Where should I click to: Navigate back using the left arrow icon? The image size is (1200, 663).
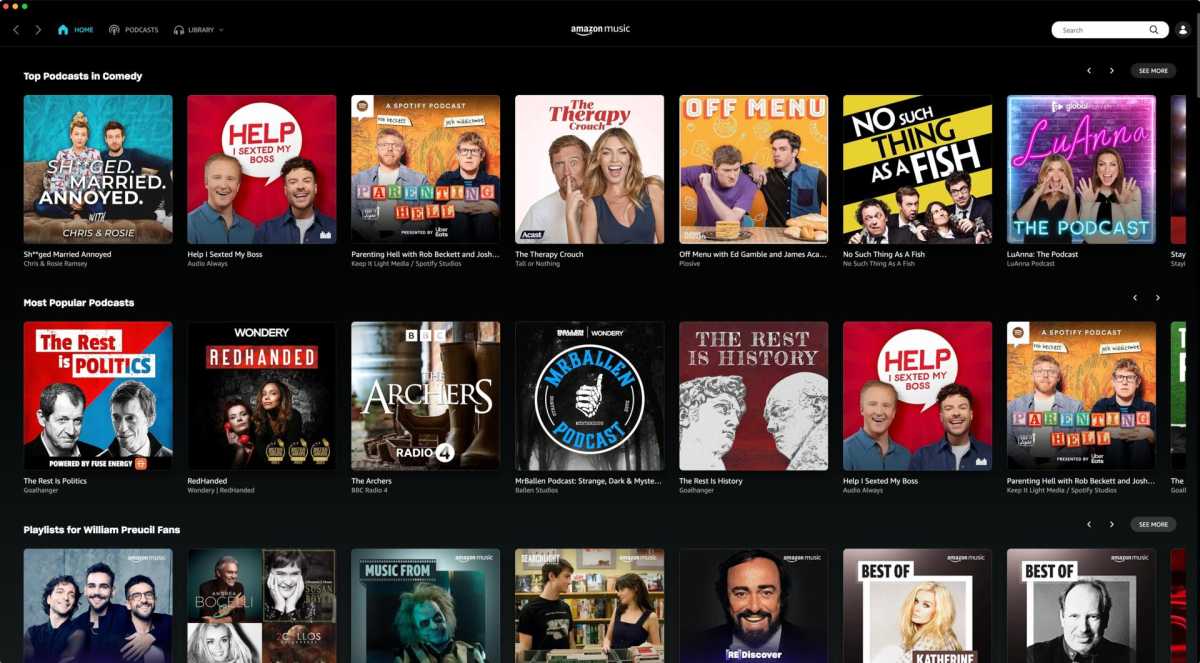(16, 30)
